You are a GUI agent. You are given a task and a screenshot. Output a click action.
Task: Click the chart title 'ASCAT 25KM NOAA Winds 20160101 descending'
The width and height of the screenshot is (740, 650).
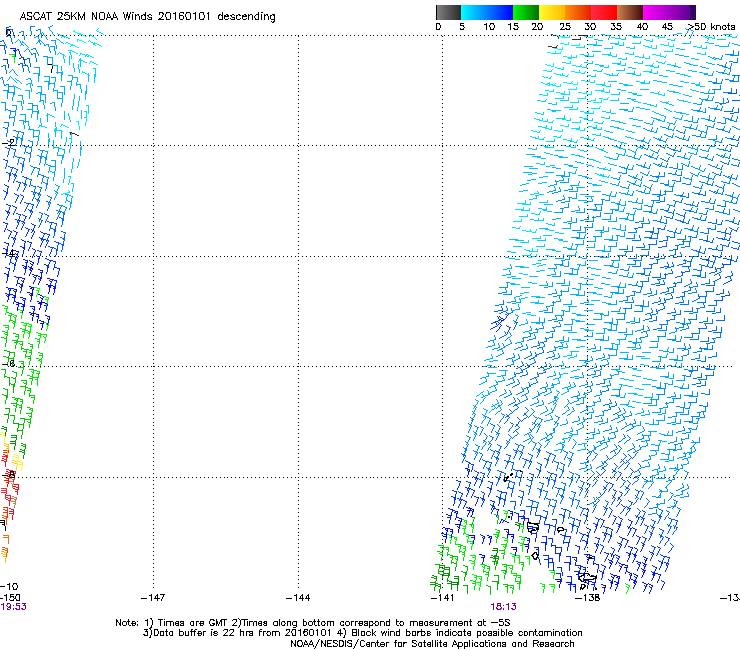point(147,17)
